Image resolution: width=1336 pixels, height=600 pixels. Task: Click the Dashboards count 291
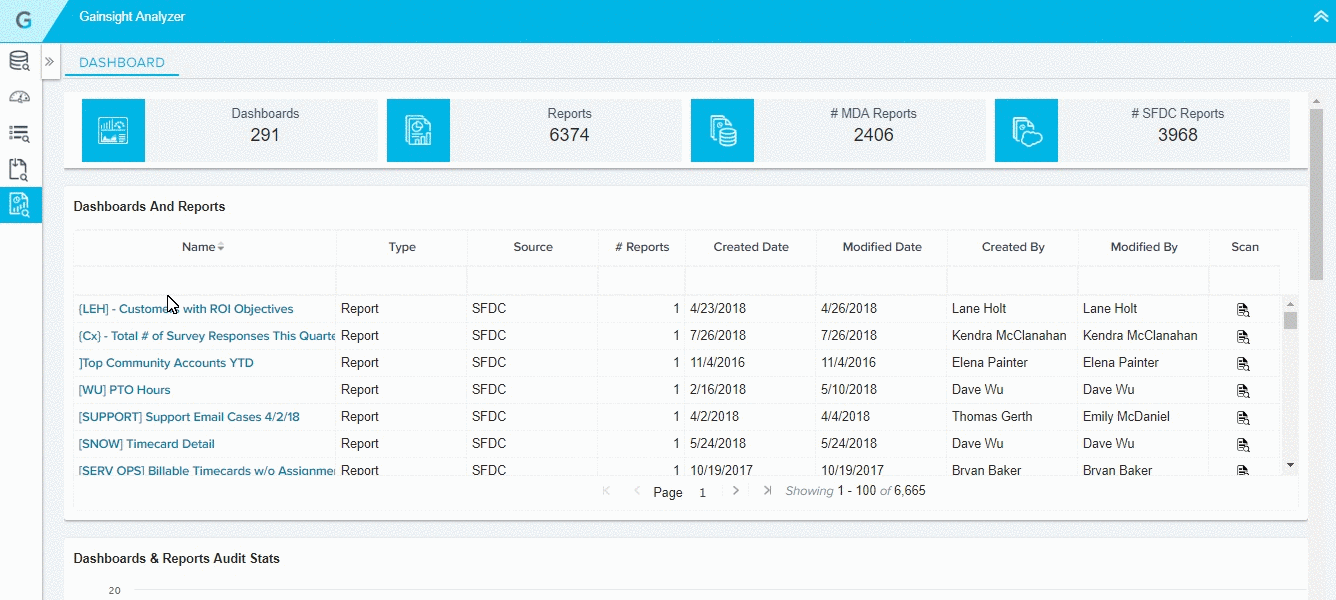[x=265, y=135]
